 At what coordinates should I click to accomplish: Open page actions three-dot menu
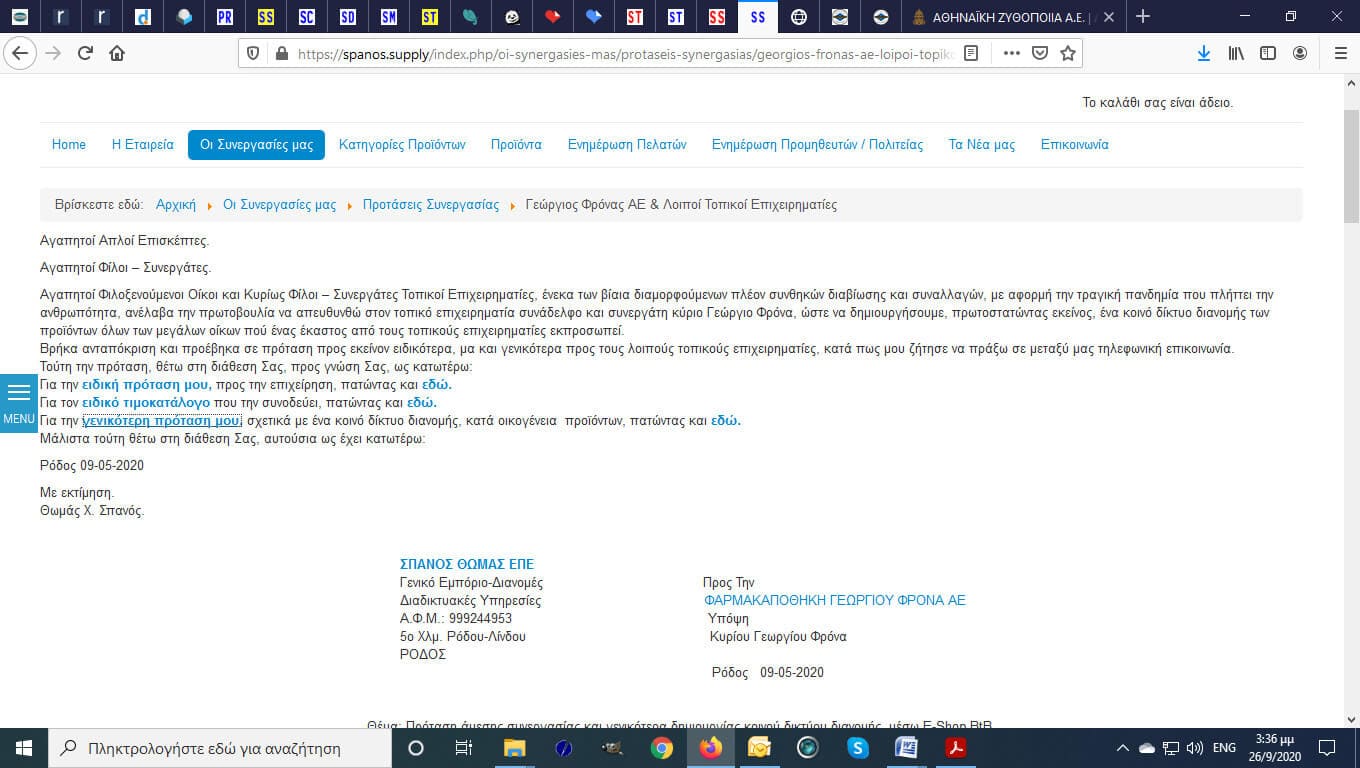(1012, 53)
